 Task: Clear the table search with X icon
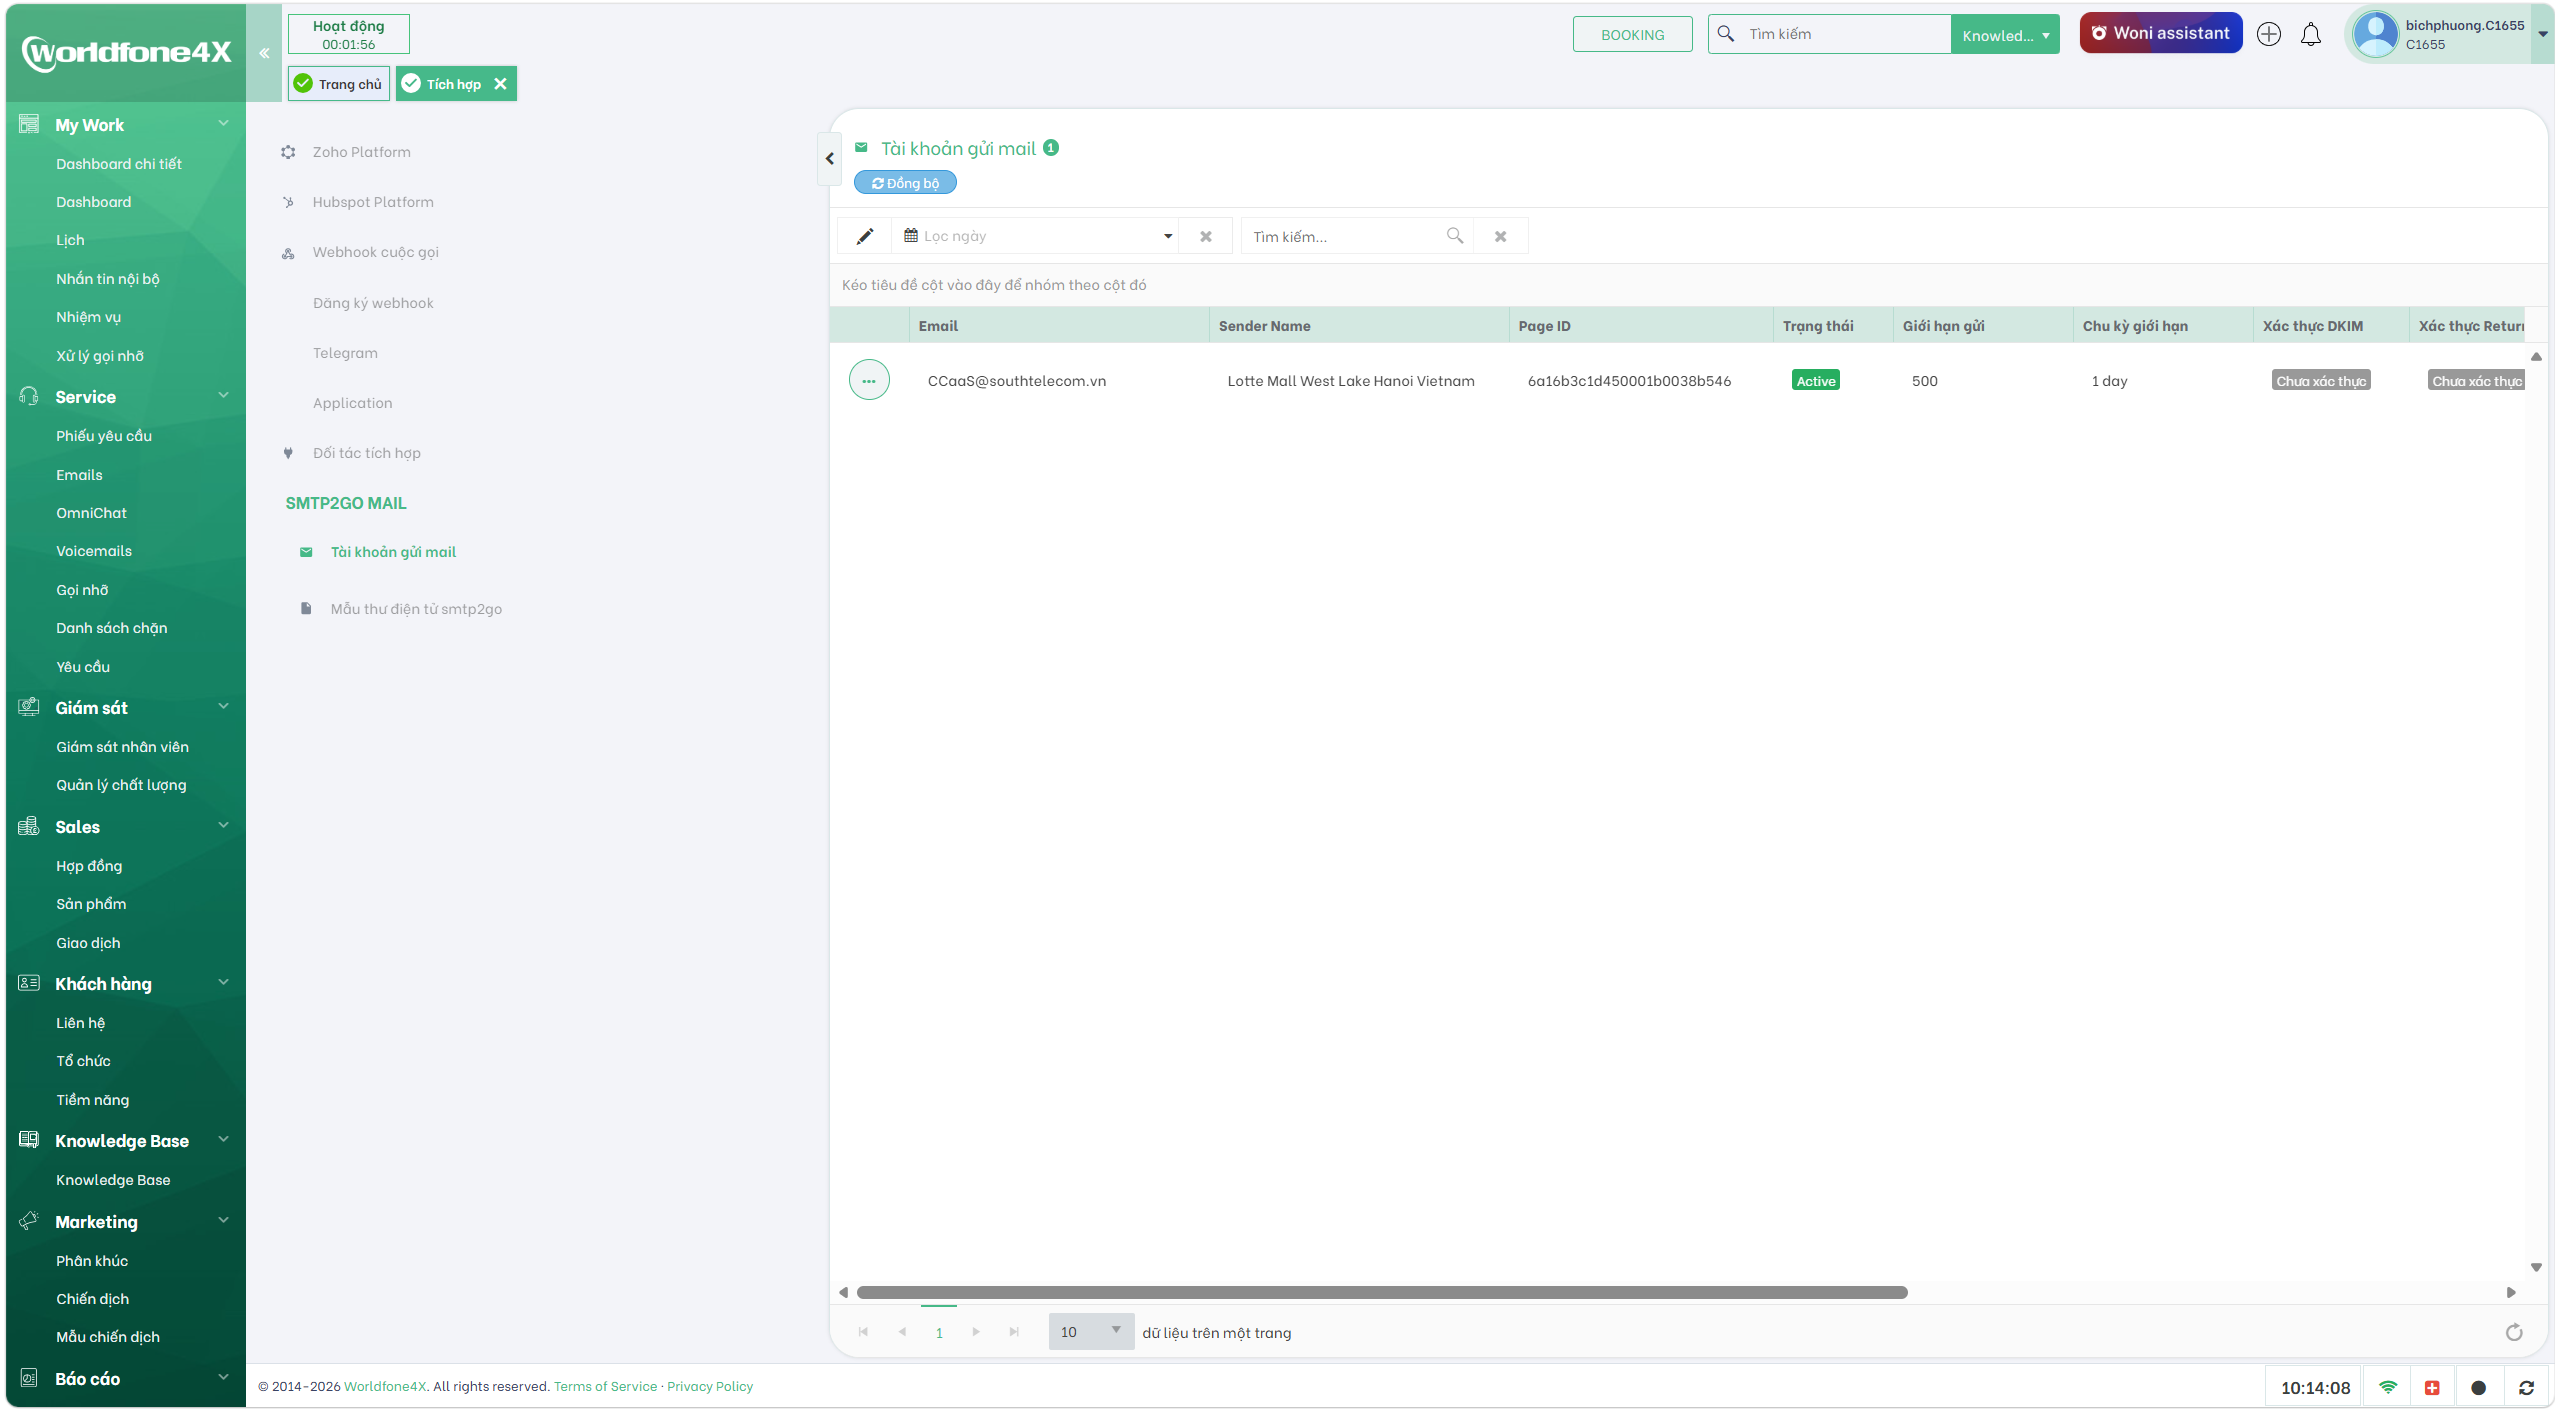(1501, 237)
